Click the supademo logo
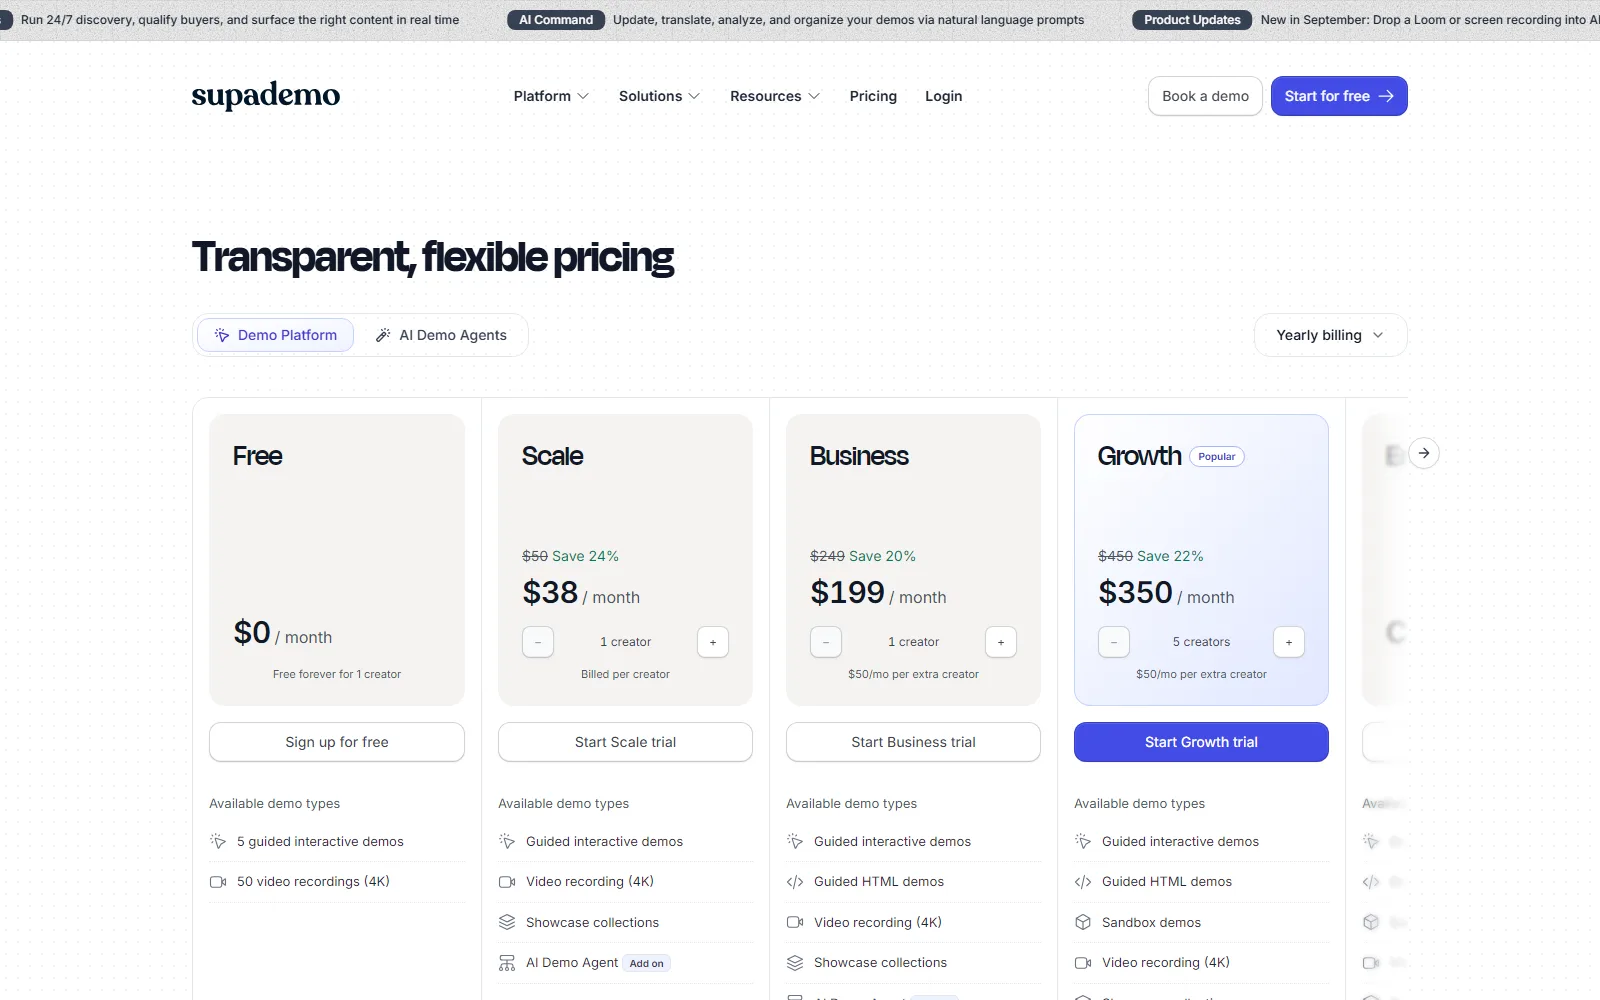Viewport: 1600px width, 1000px height. [265, 95]
